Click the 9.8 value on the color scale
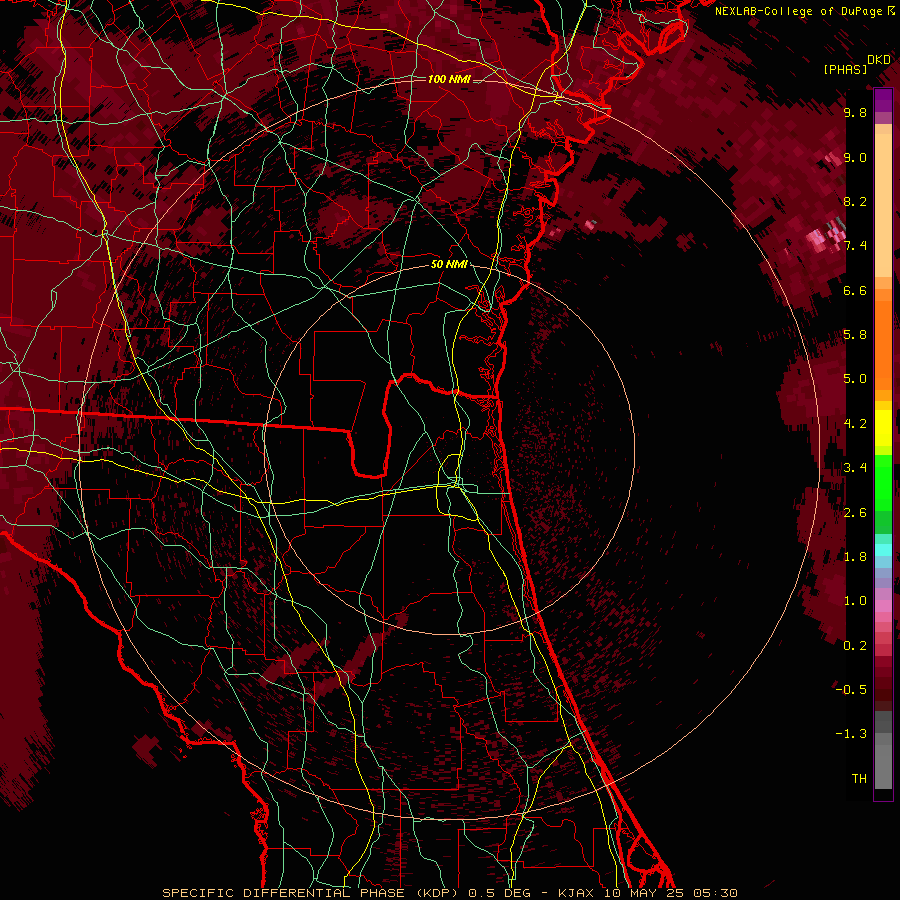900x900 pixels. click(x=855, y=112)
